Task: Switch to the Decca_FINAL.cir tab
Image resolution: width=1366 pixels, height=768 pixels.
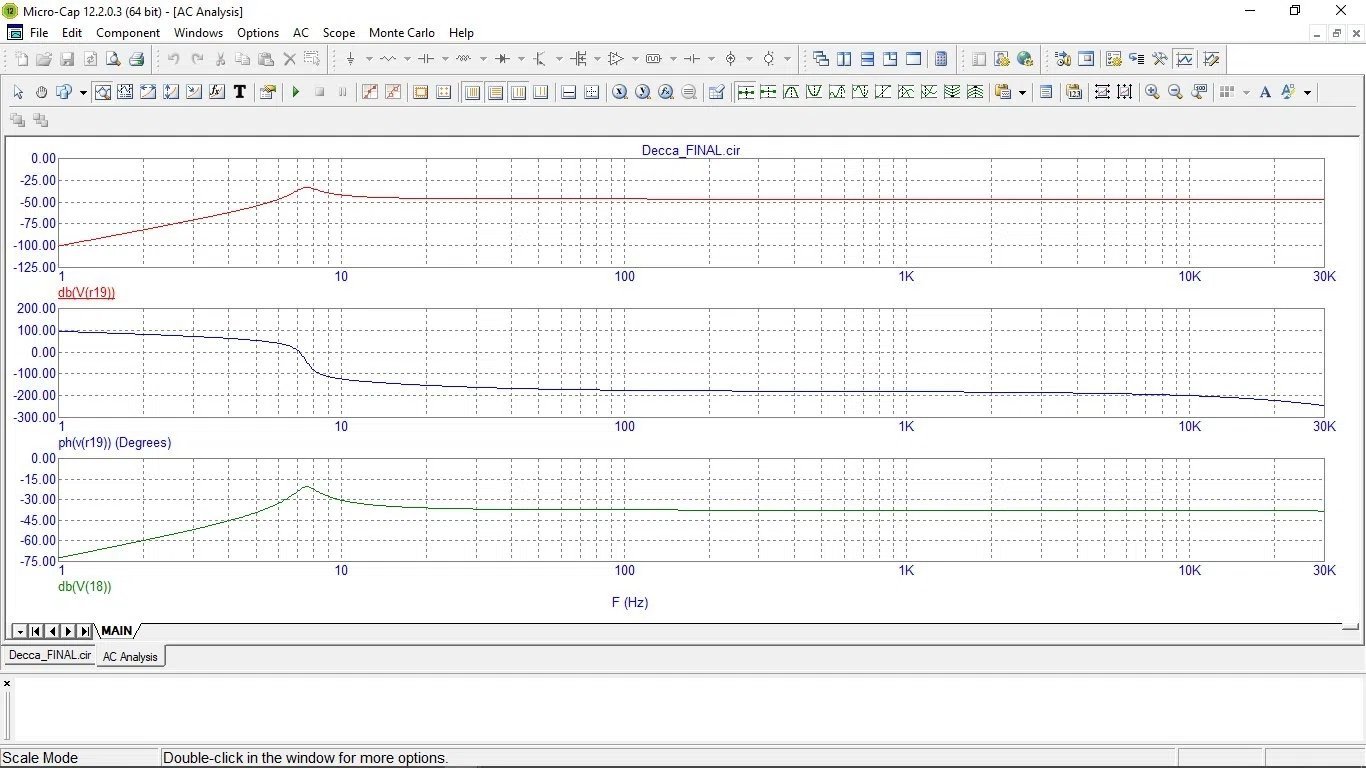Action: 50,656
